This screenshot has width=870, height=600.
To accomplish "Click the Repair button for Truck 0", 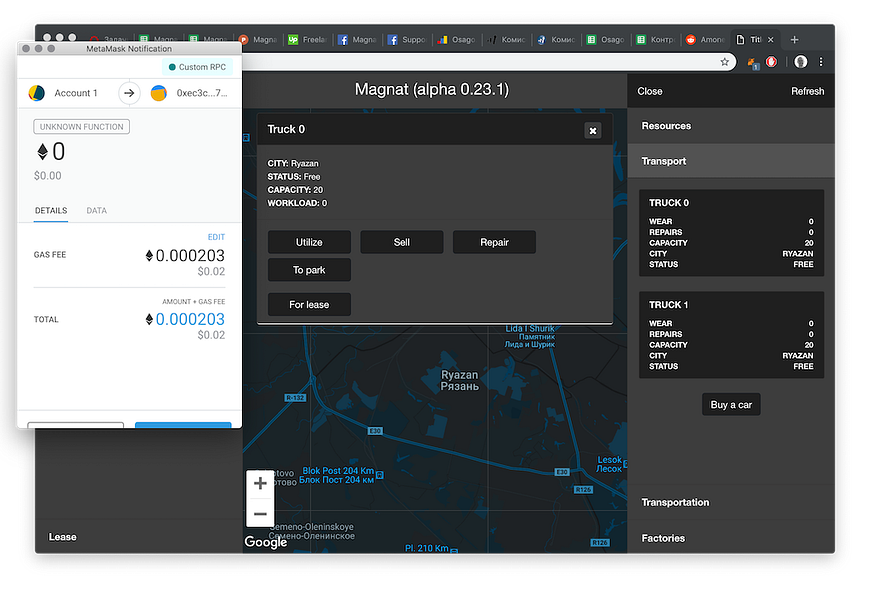I will click(494, 242).
